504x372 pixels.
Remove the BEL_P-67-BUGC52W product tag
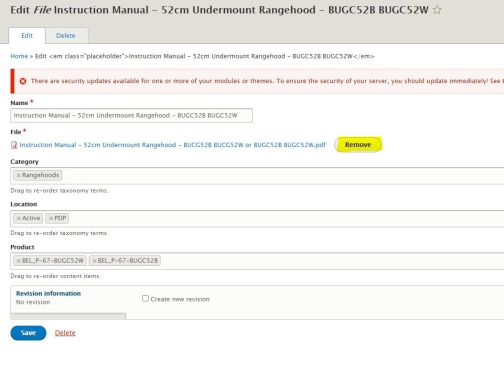[x=19, y=261]
